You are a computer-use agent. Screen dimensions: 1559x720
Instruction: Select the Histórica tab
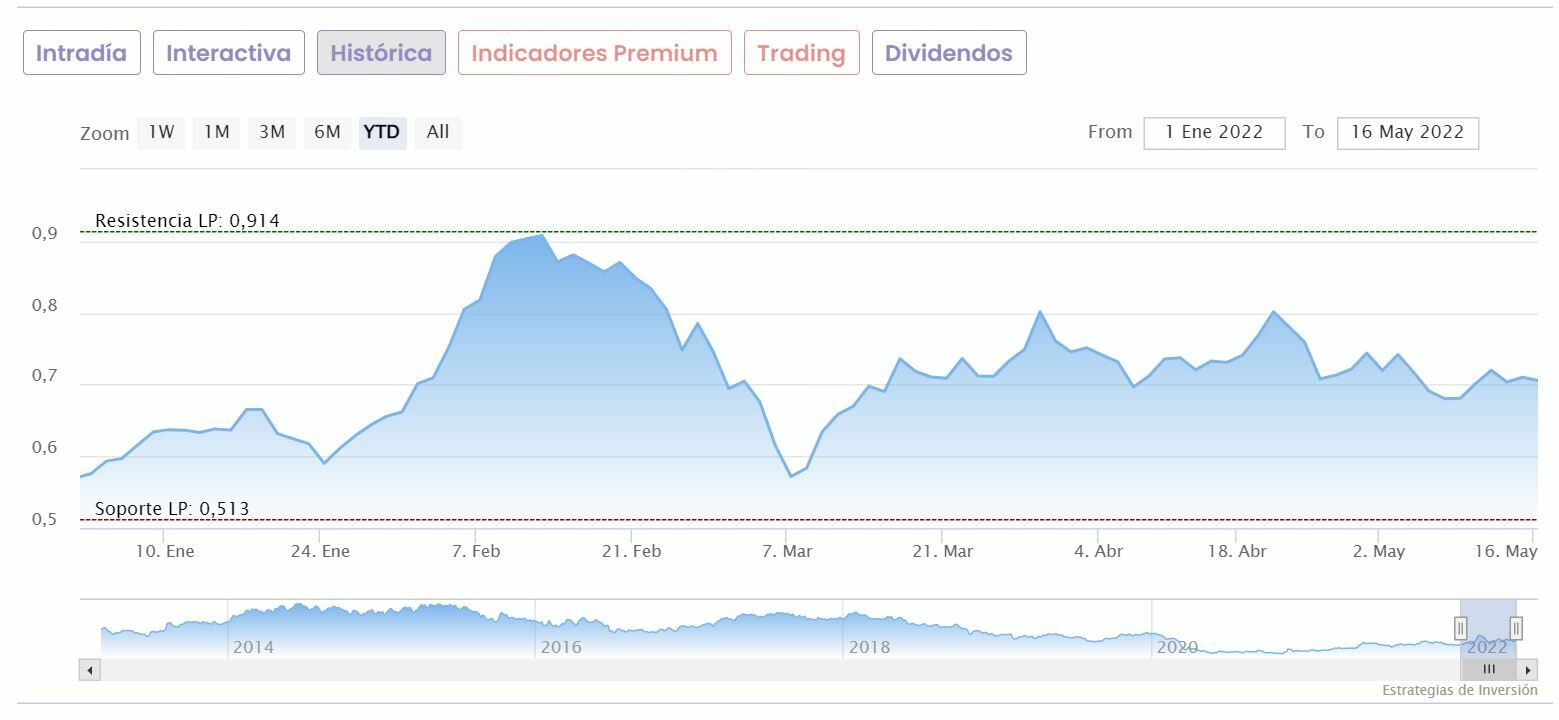point(381,53)
